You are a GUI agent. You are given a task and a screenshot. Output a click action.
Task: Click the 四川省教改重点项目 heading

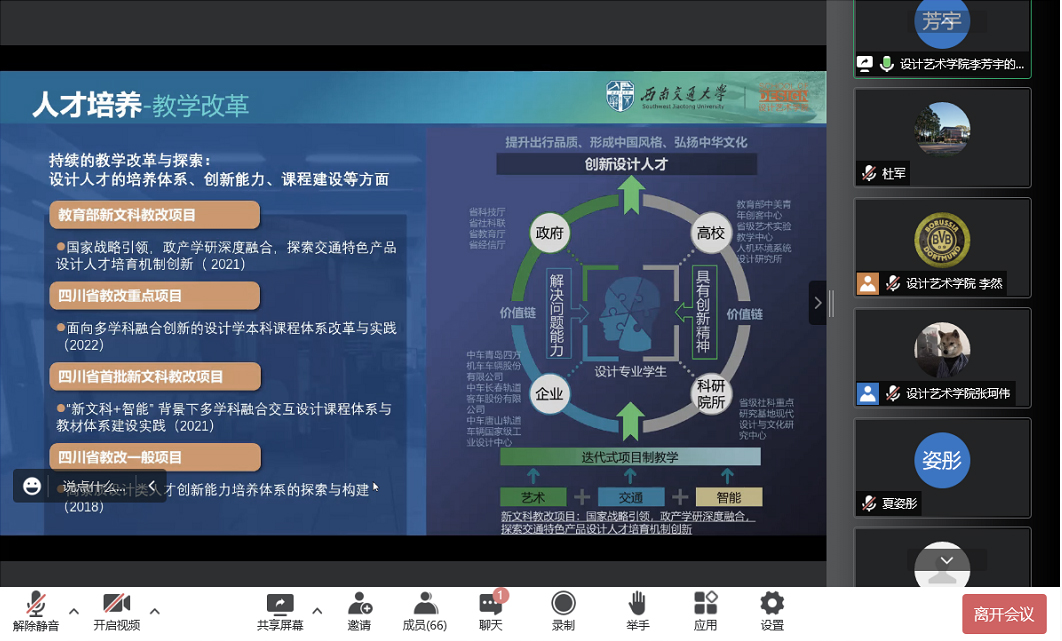coord(154,295)
